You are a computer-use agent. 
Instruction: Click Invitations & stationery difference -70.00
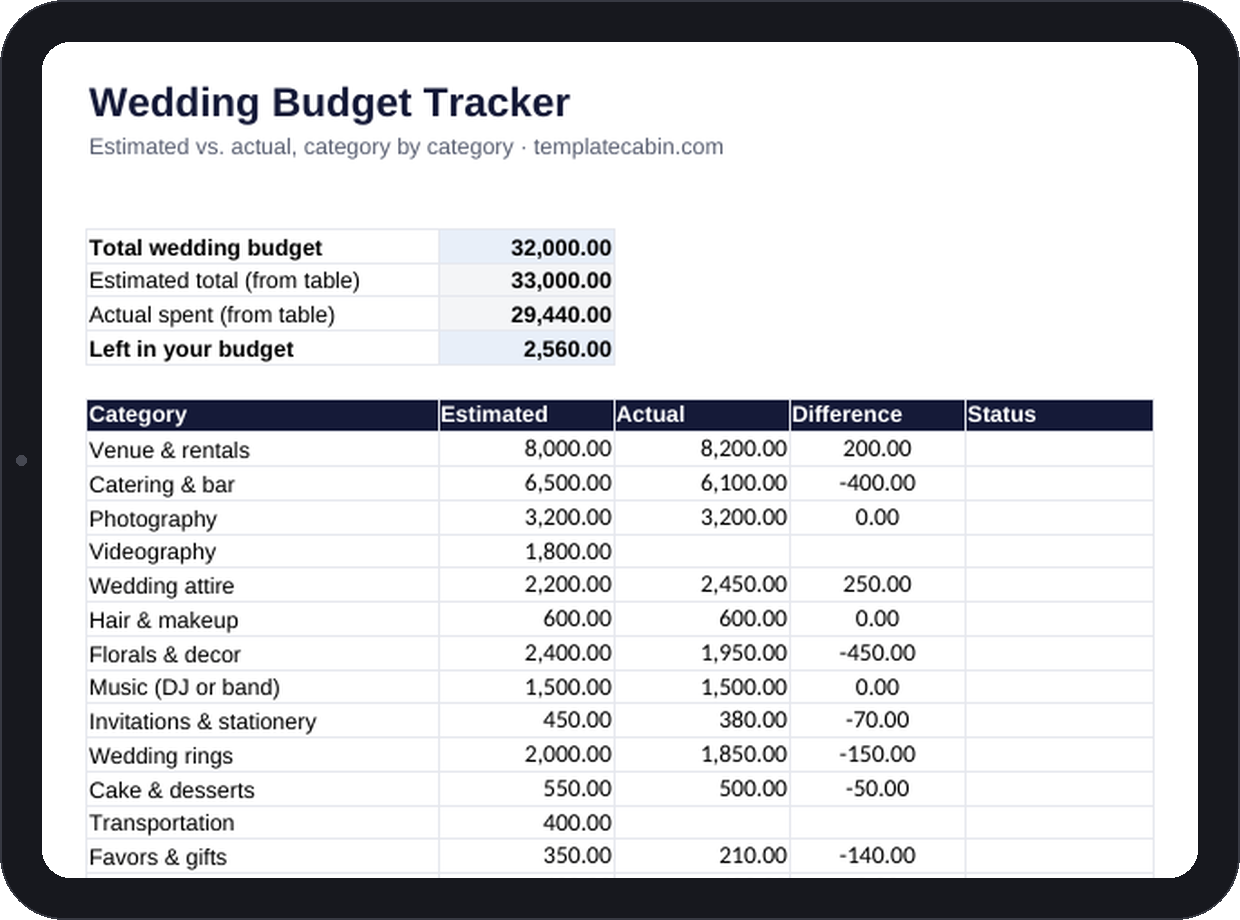[878, 721]
